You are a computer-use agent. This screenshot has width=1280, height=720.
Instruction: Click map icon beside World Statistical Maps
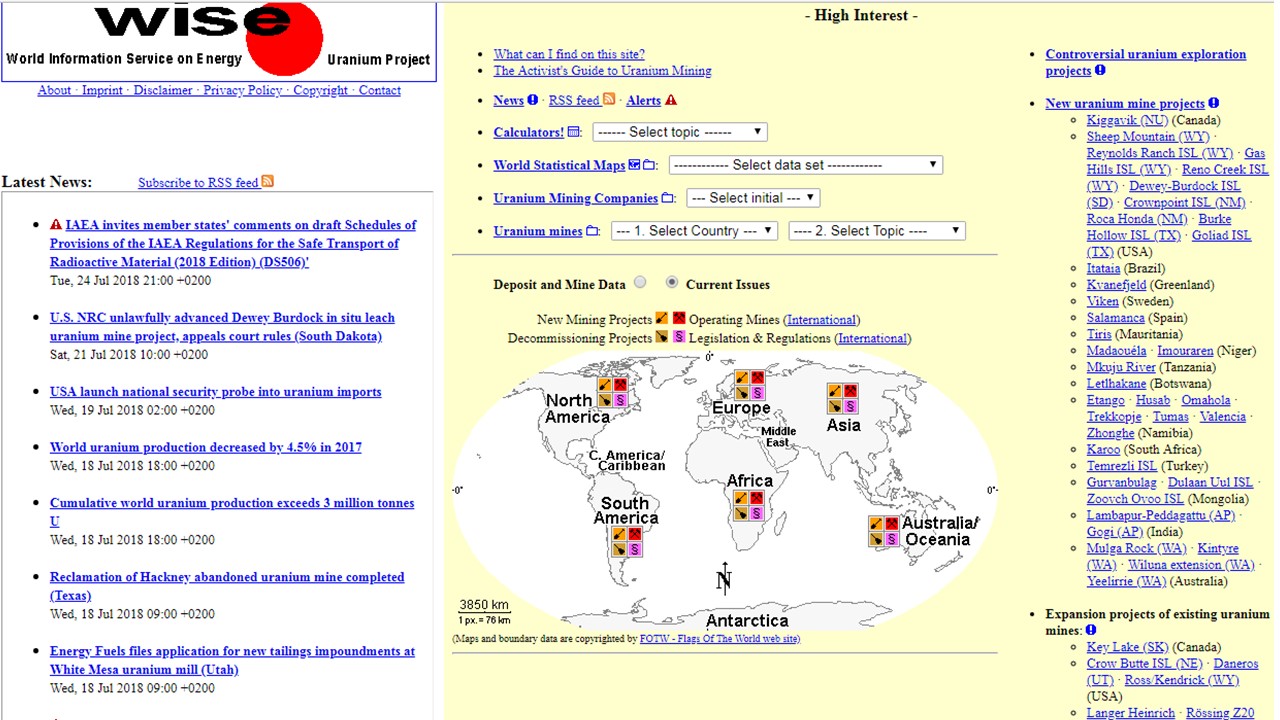tap(634, 165)
